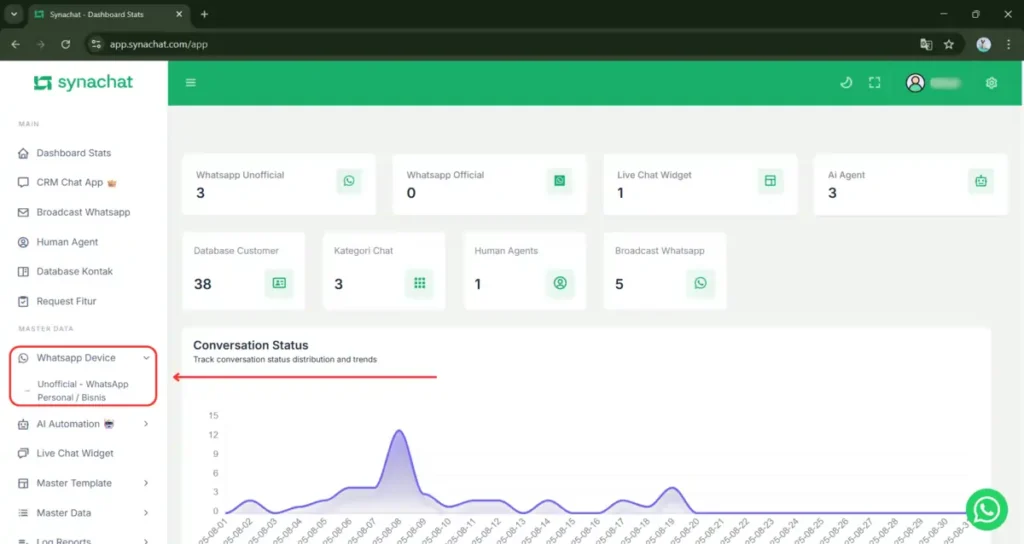
Task: Enter fullscreen mode icon
Action: coord(874,83)
